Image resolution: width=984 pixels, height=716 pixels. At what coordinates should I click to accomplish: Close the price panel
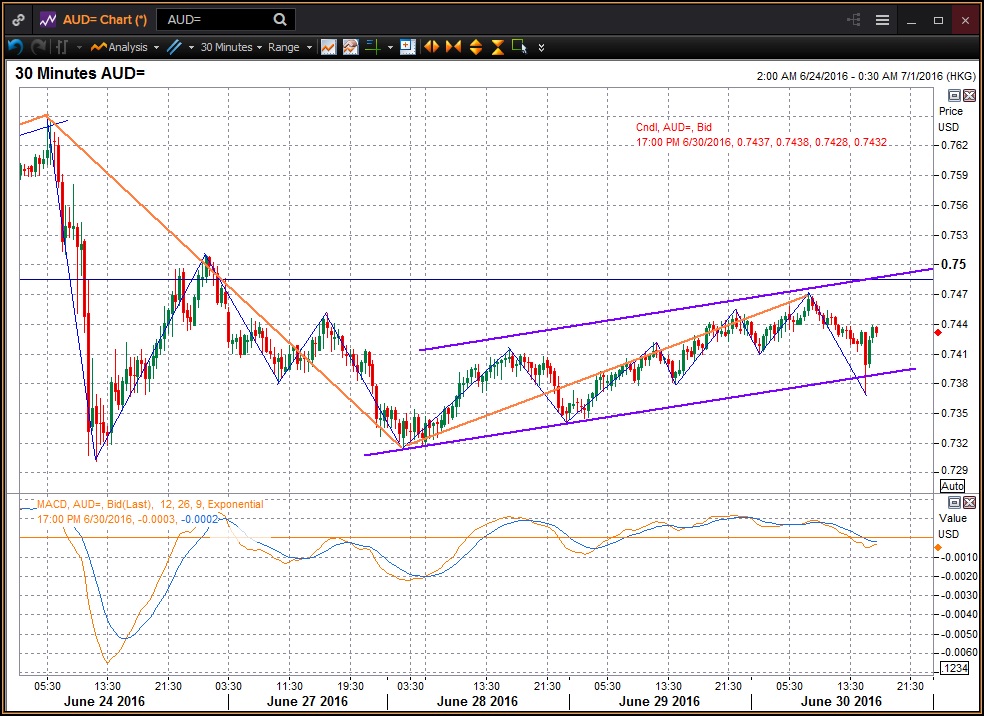[970, 95]
